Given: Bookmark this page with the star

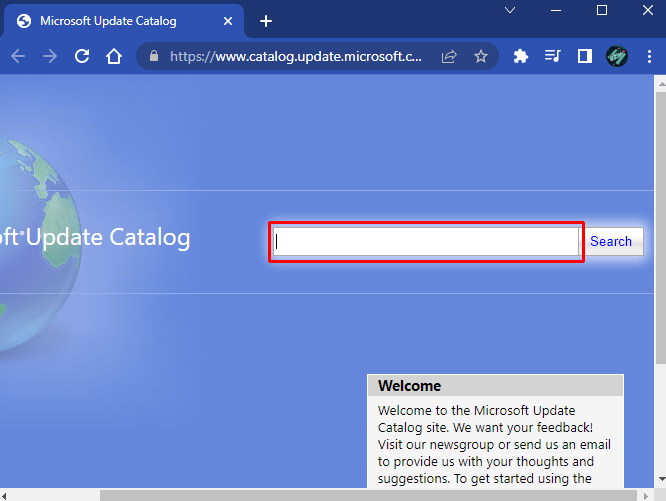Looking at the screenshot, I should (481, 56).
